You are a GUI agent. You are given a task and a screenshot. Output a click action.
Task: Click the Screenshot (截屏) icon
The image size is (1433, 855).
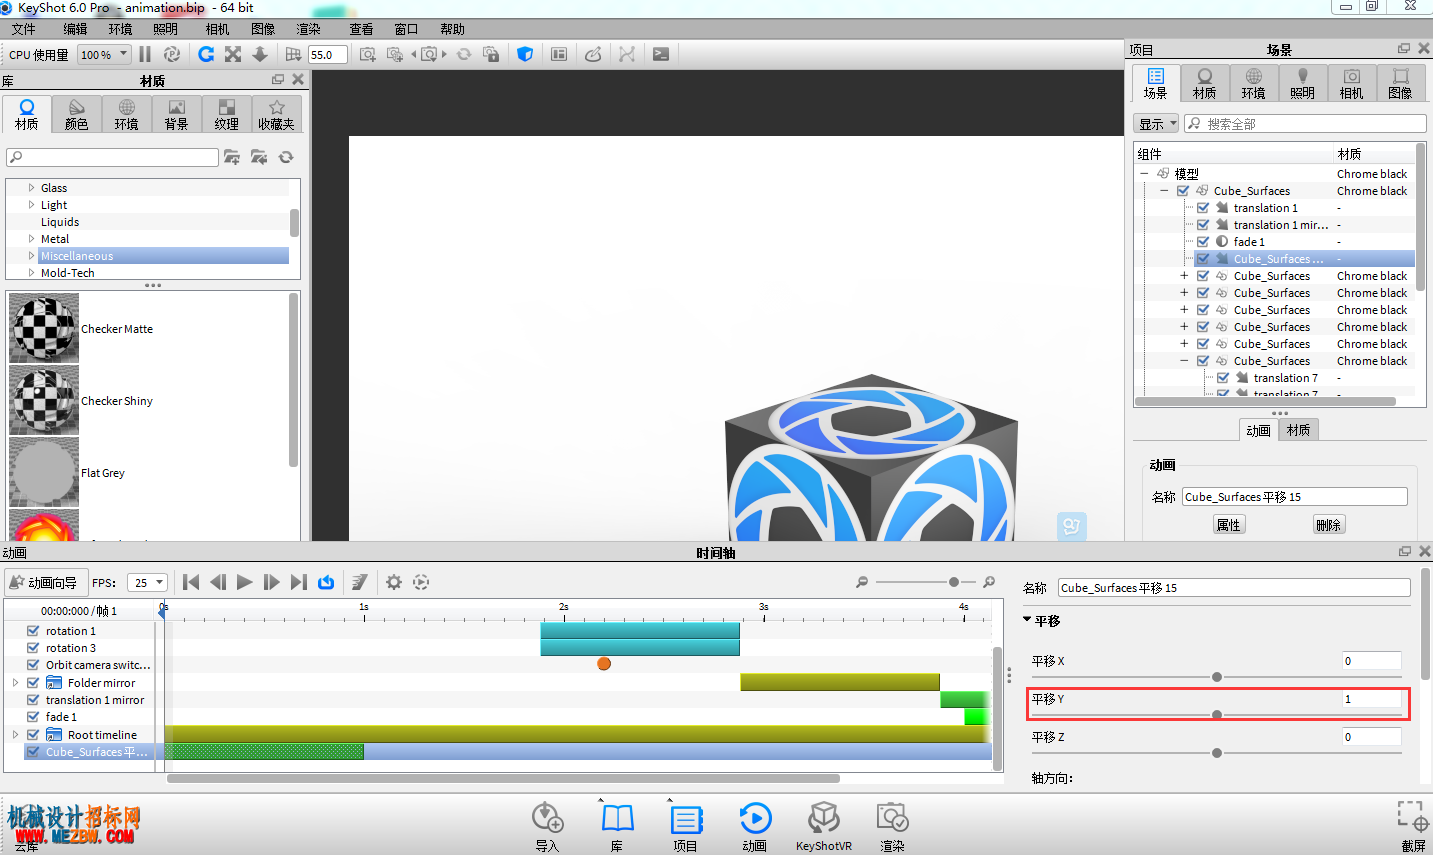pos(1413,816)
